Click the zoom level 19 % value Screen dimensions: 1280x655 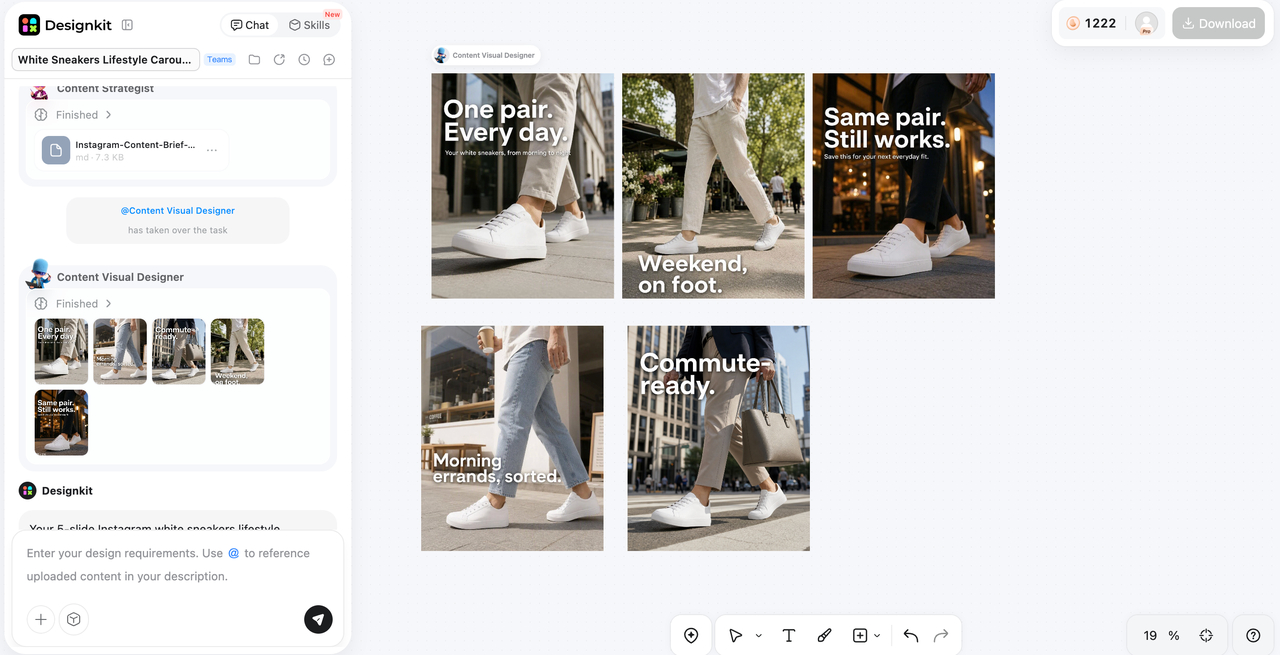point(1161,636)
